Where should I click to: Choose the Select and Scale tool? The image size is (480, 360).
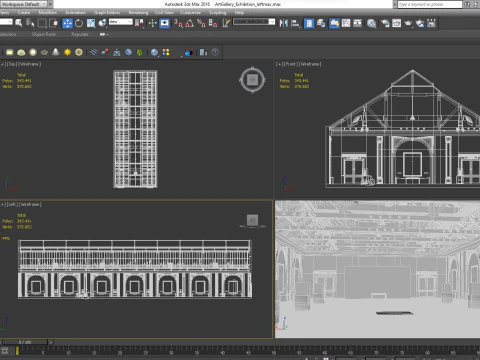pos(91,23)
